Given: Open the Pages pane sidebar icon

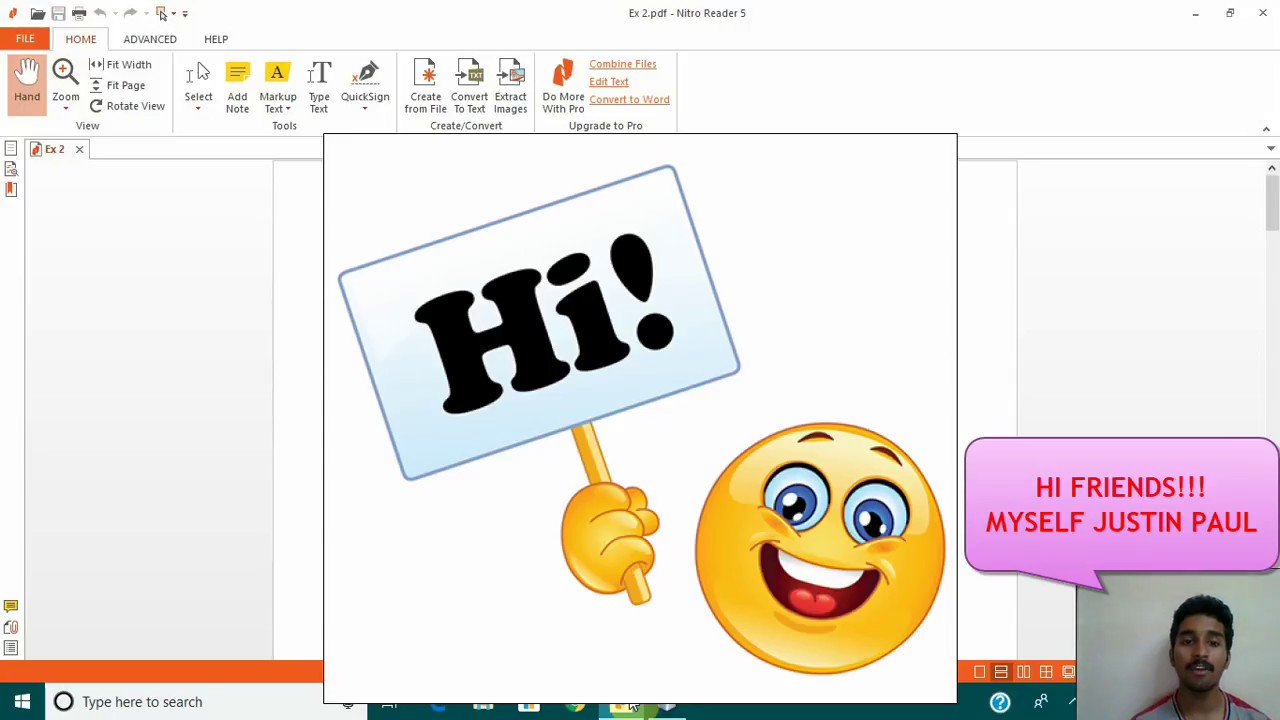Looking at the screenshot, I should pos(11,149).
